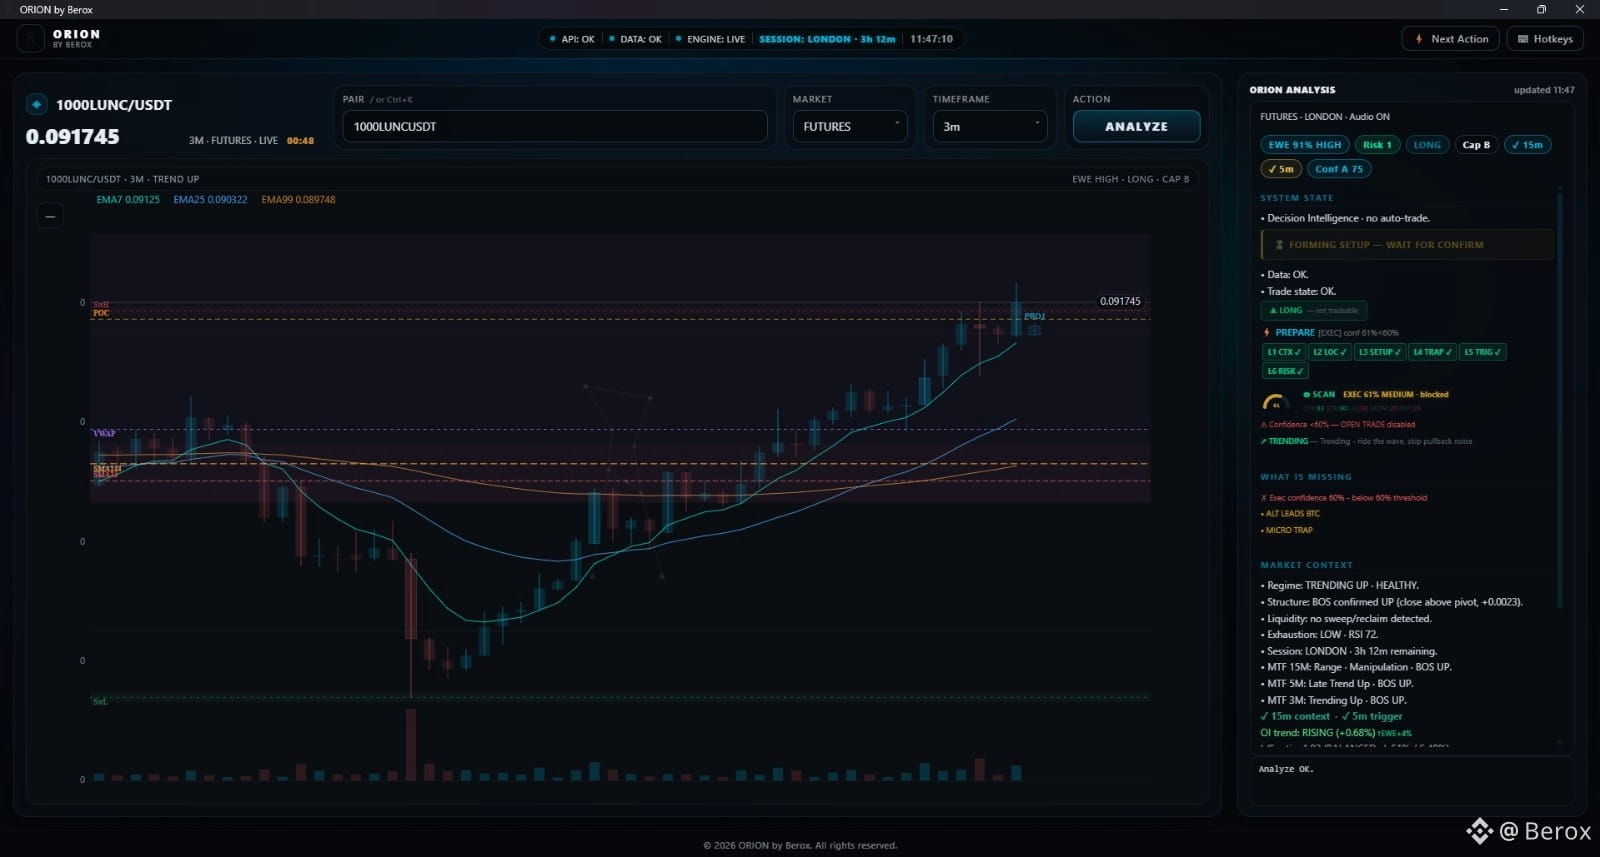The image size is (1600, 857).
Task: Click the keyboard icon in Hotkeys
Action: (x=1523, y=39)
